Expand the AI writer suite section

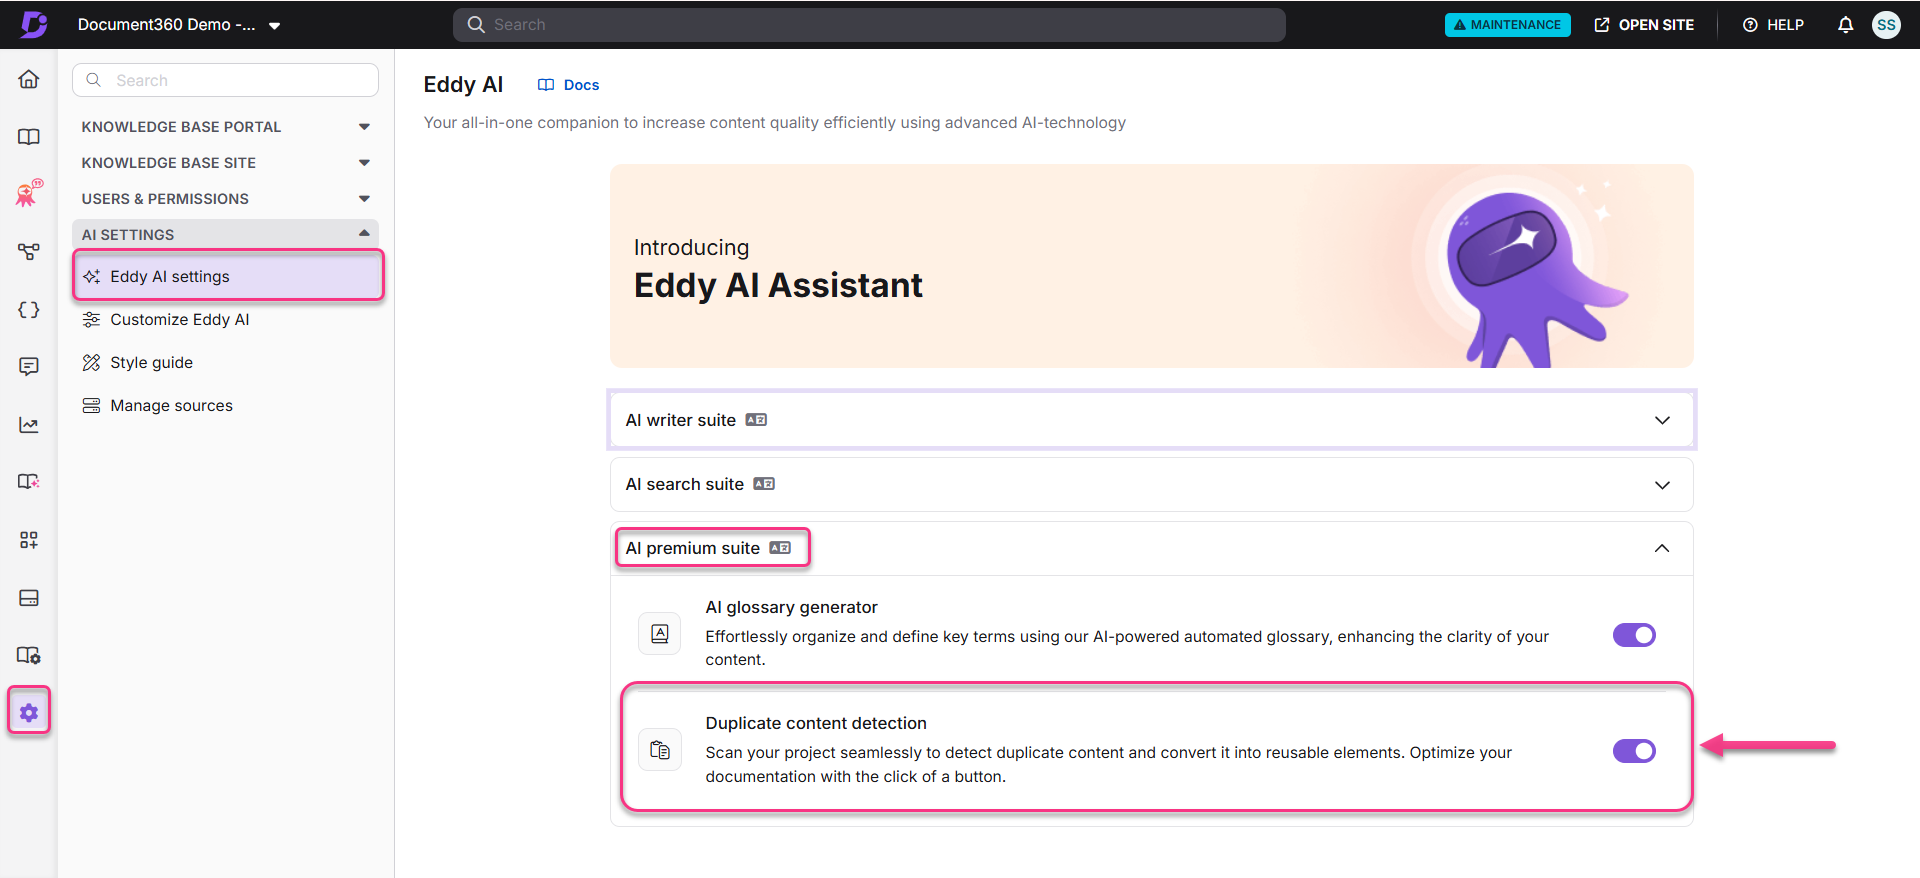[1661, 420]
